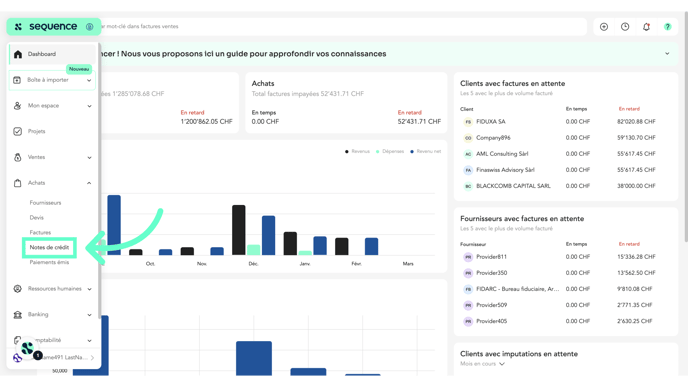Open the Mois en cours dropdown
688x387 pixels.
point(482,364)
